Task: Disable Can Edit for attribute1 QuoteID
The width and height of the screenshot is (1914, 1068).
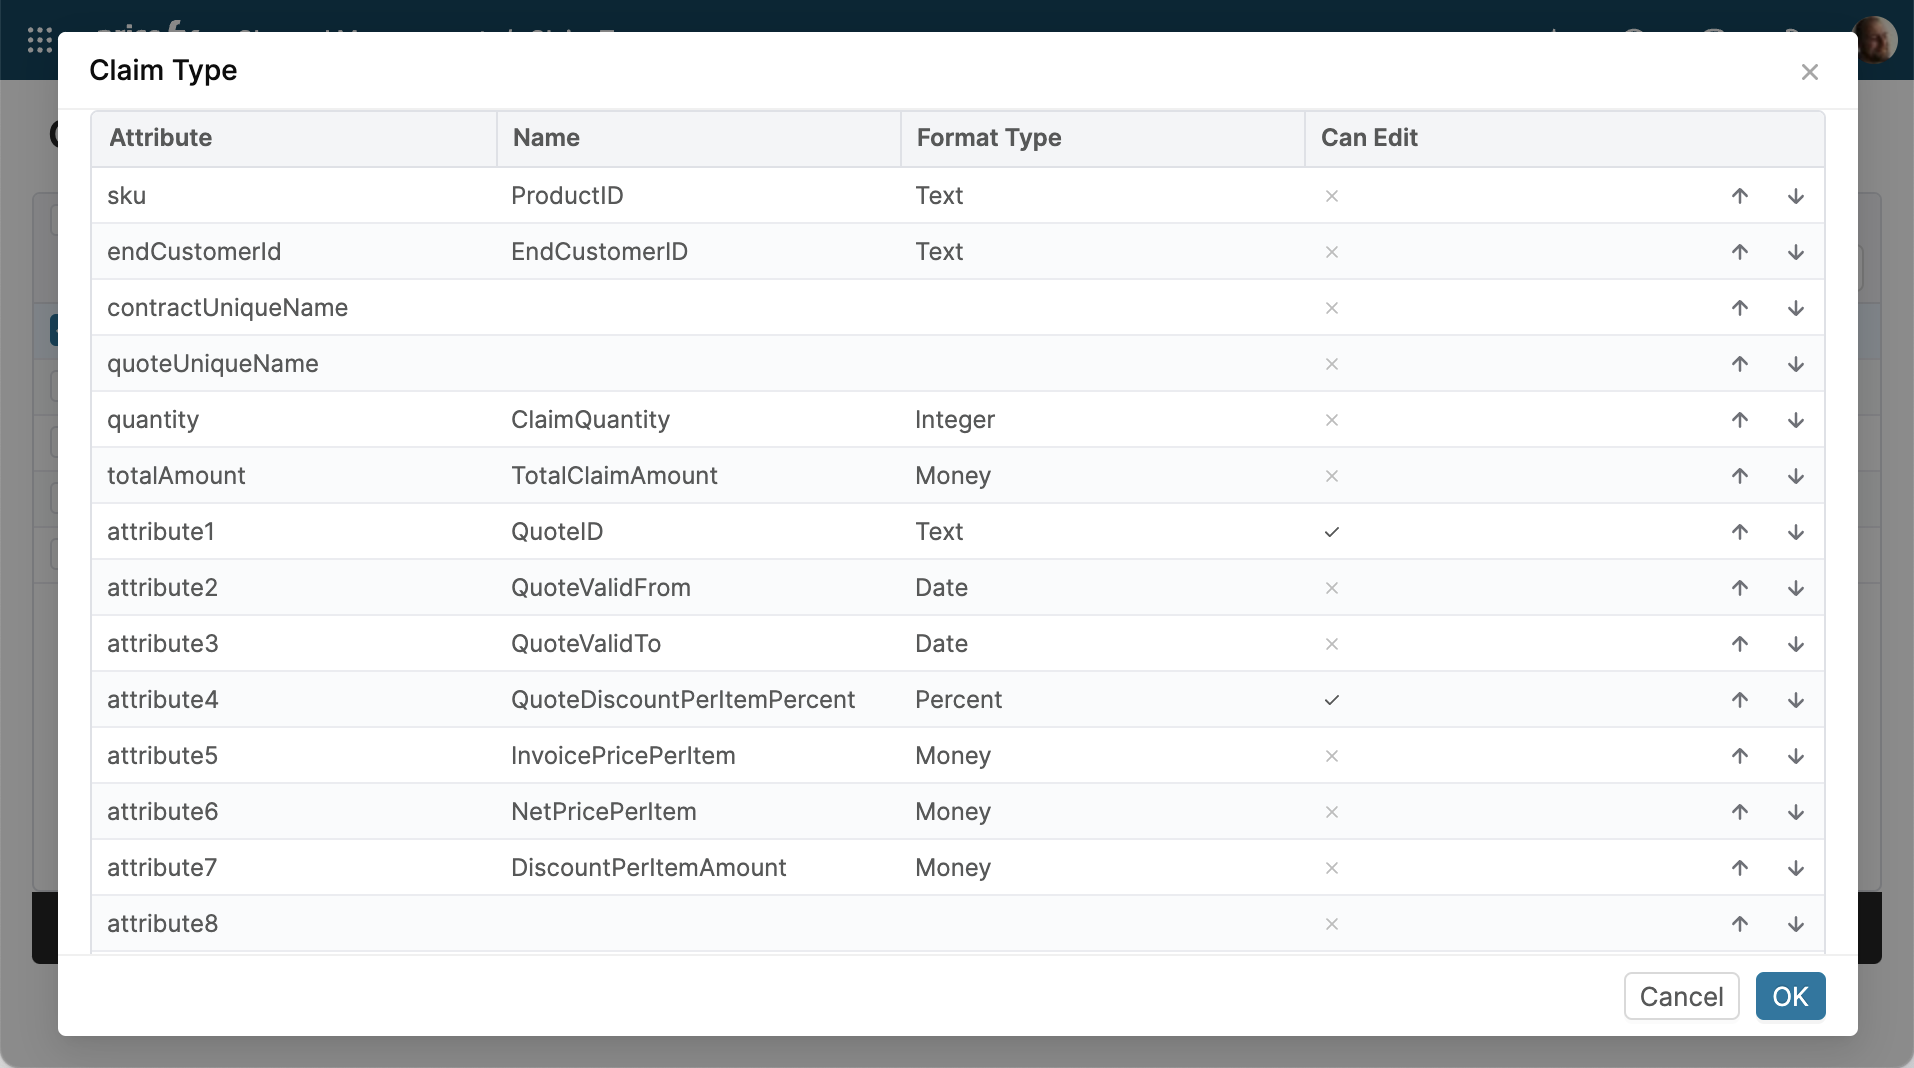Action: click(x=1331, y=532)
